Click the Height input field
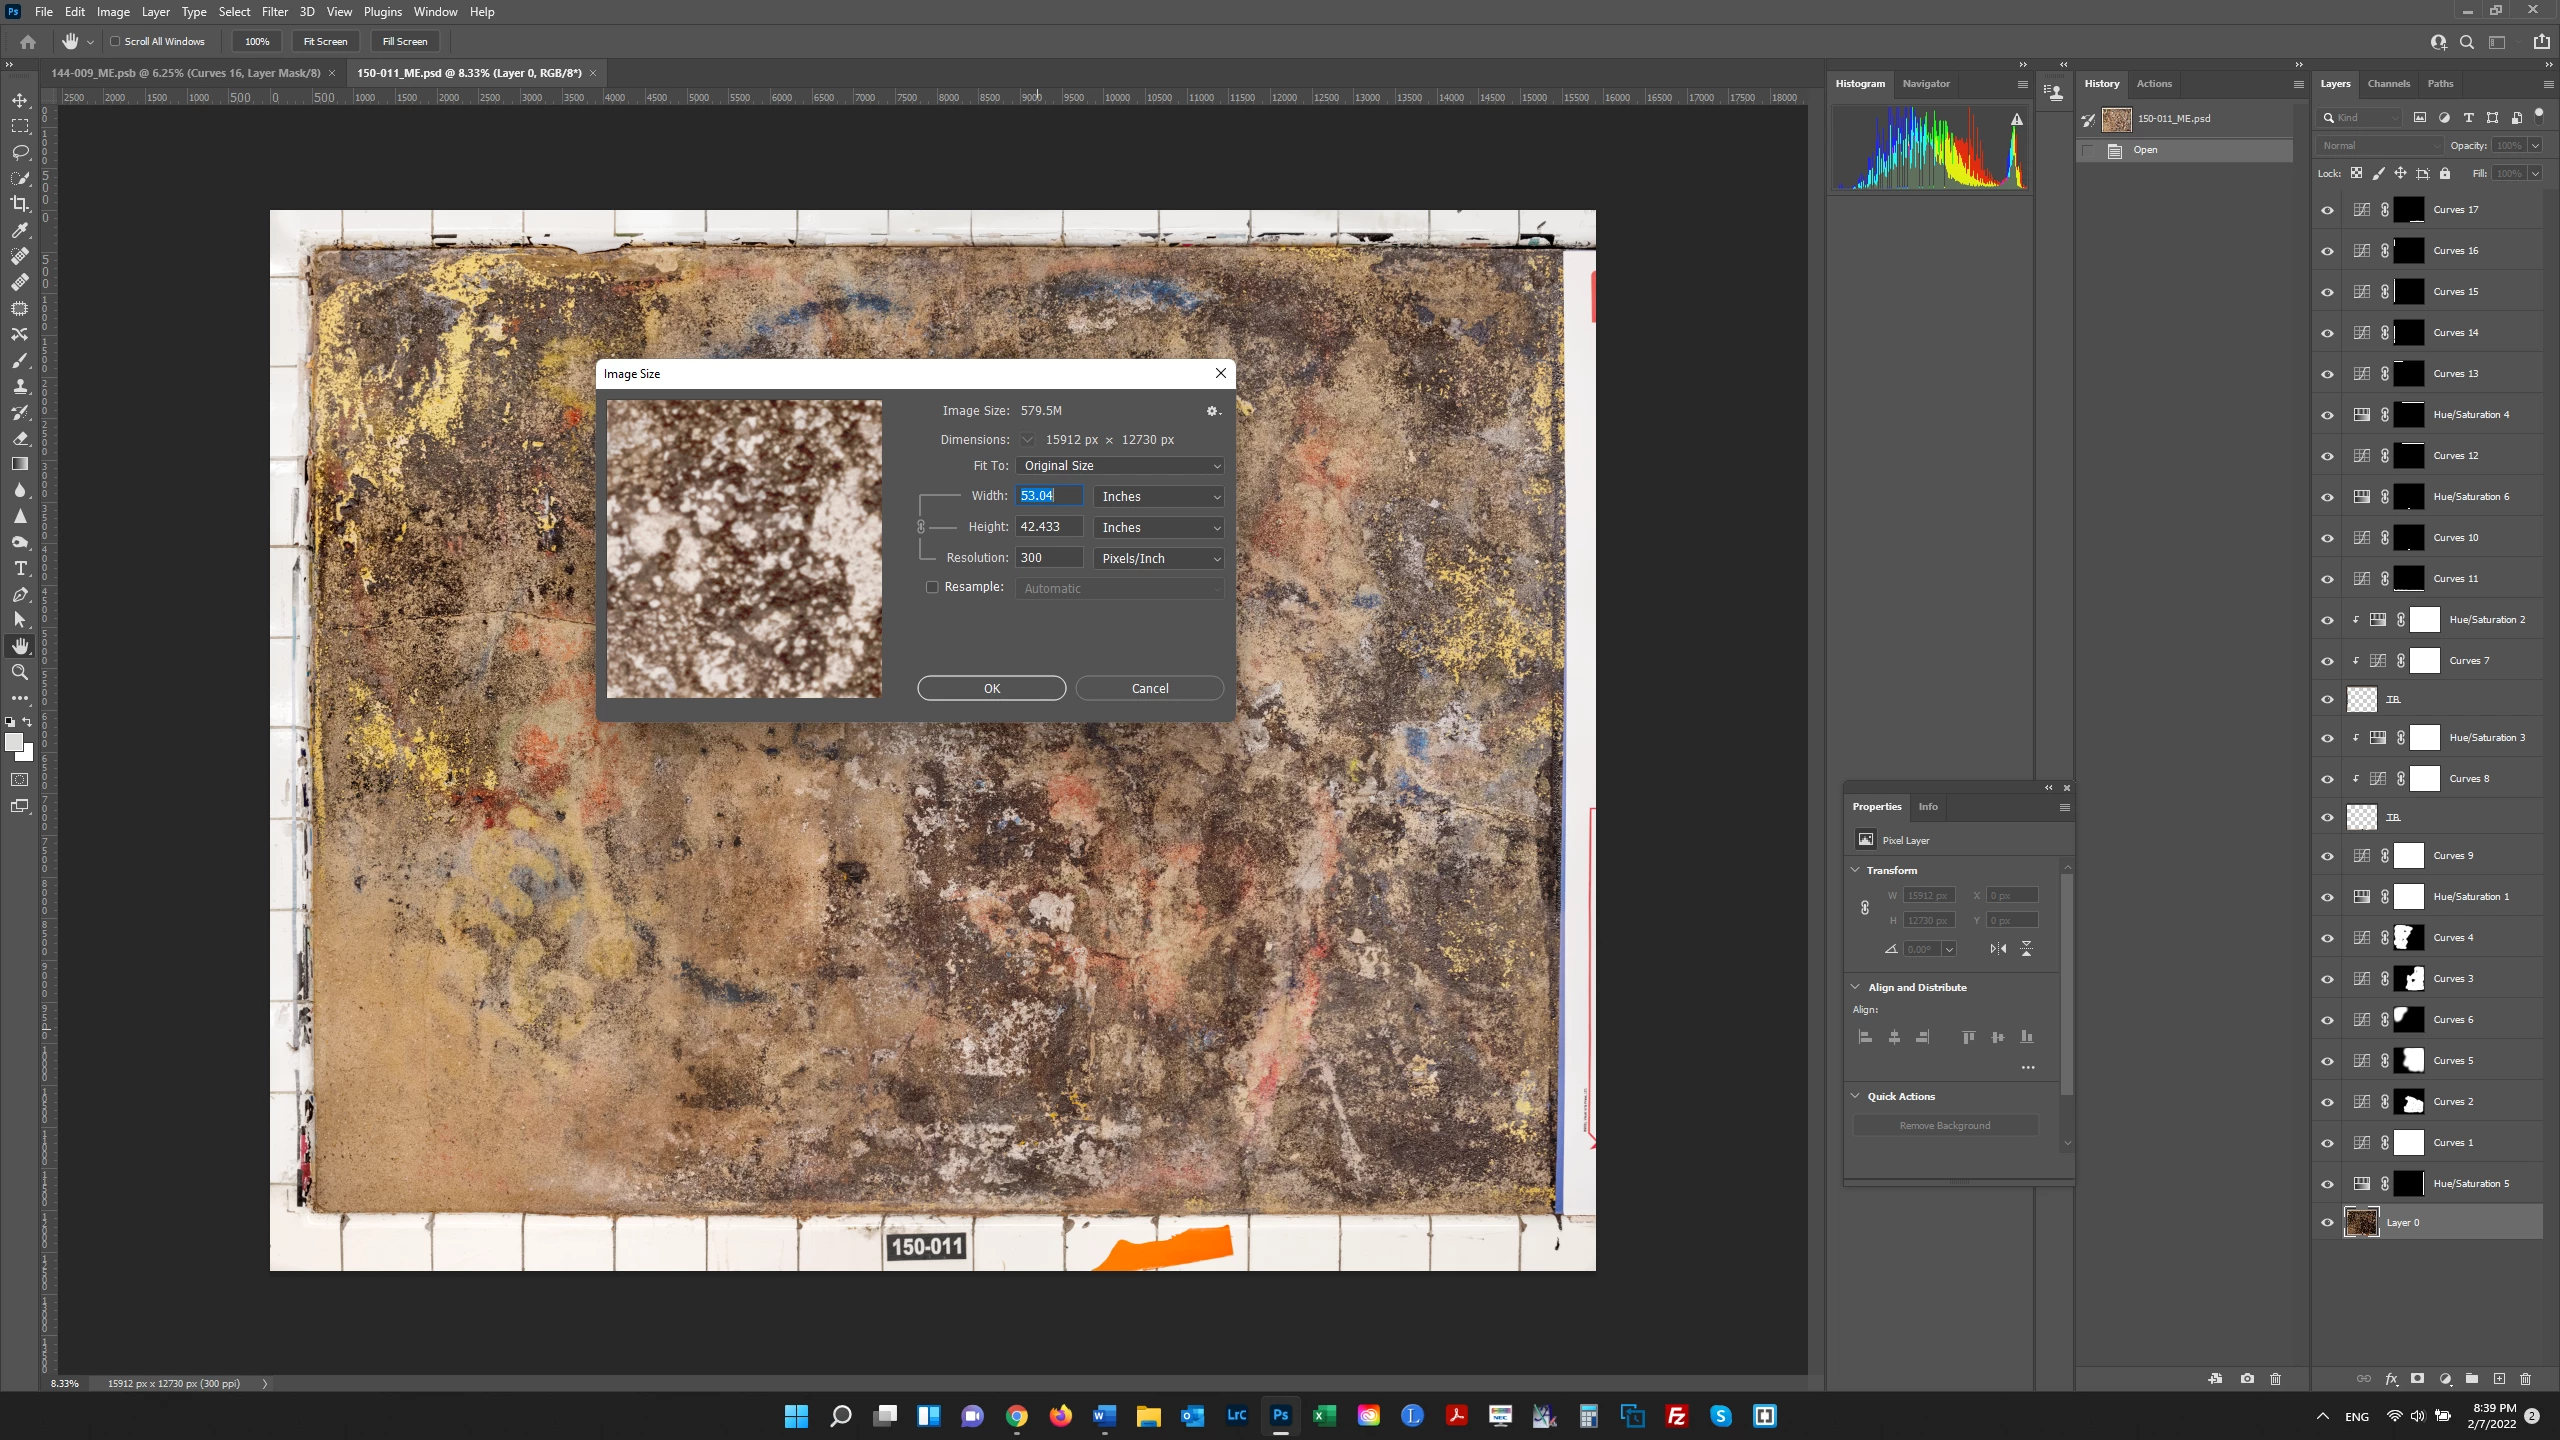 [x=1048, y=527]
